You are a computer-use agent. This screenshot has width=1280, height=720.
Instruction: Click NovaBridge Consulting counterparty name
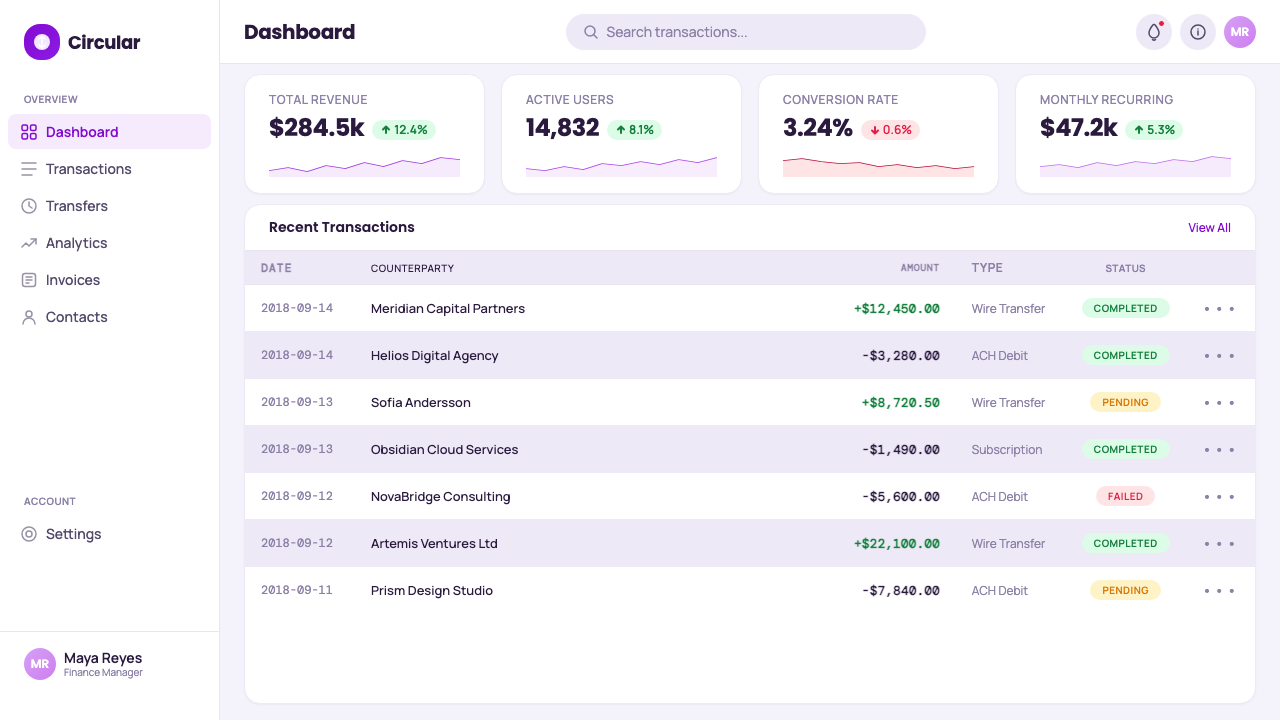[441, 497]
